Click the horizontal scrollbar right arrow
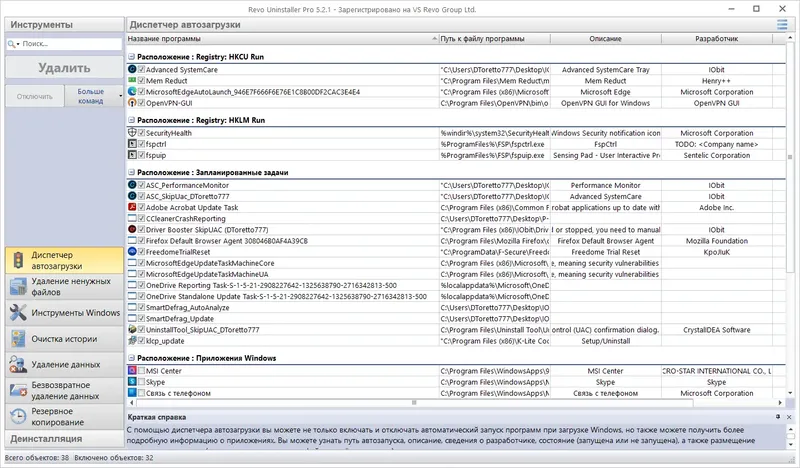 pos(780,403)
